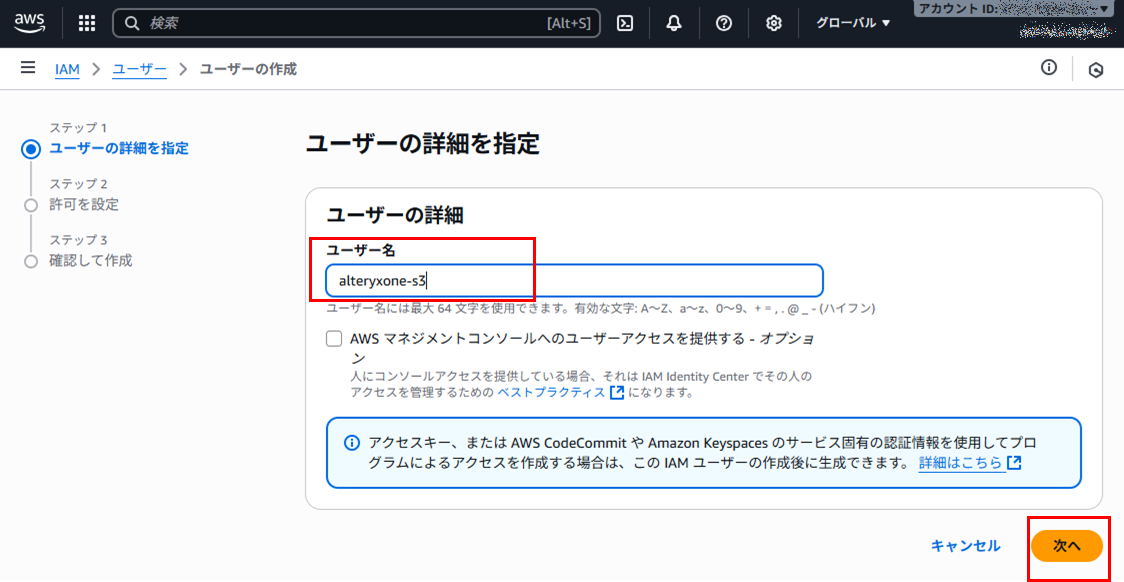Navigate to ユーザー breadcrumb link
This screenshot has width=1124, height=582.
pyautogui.click(x=139, y=69)
